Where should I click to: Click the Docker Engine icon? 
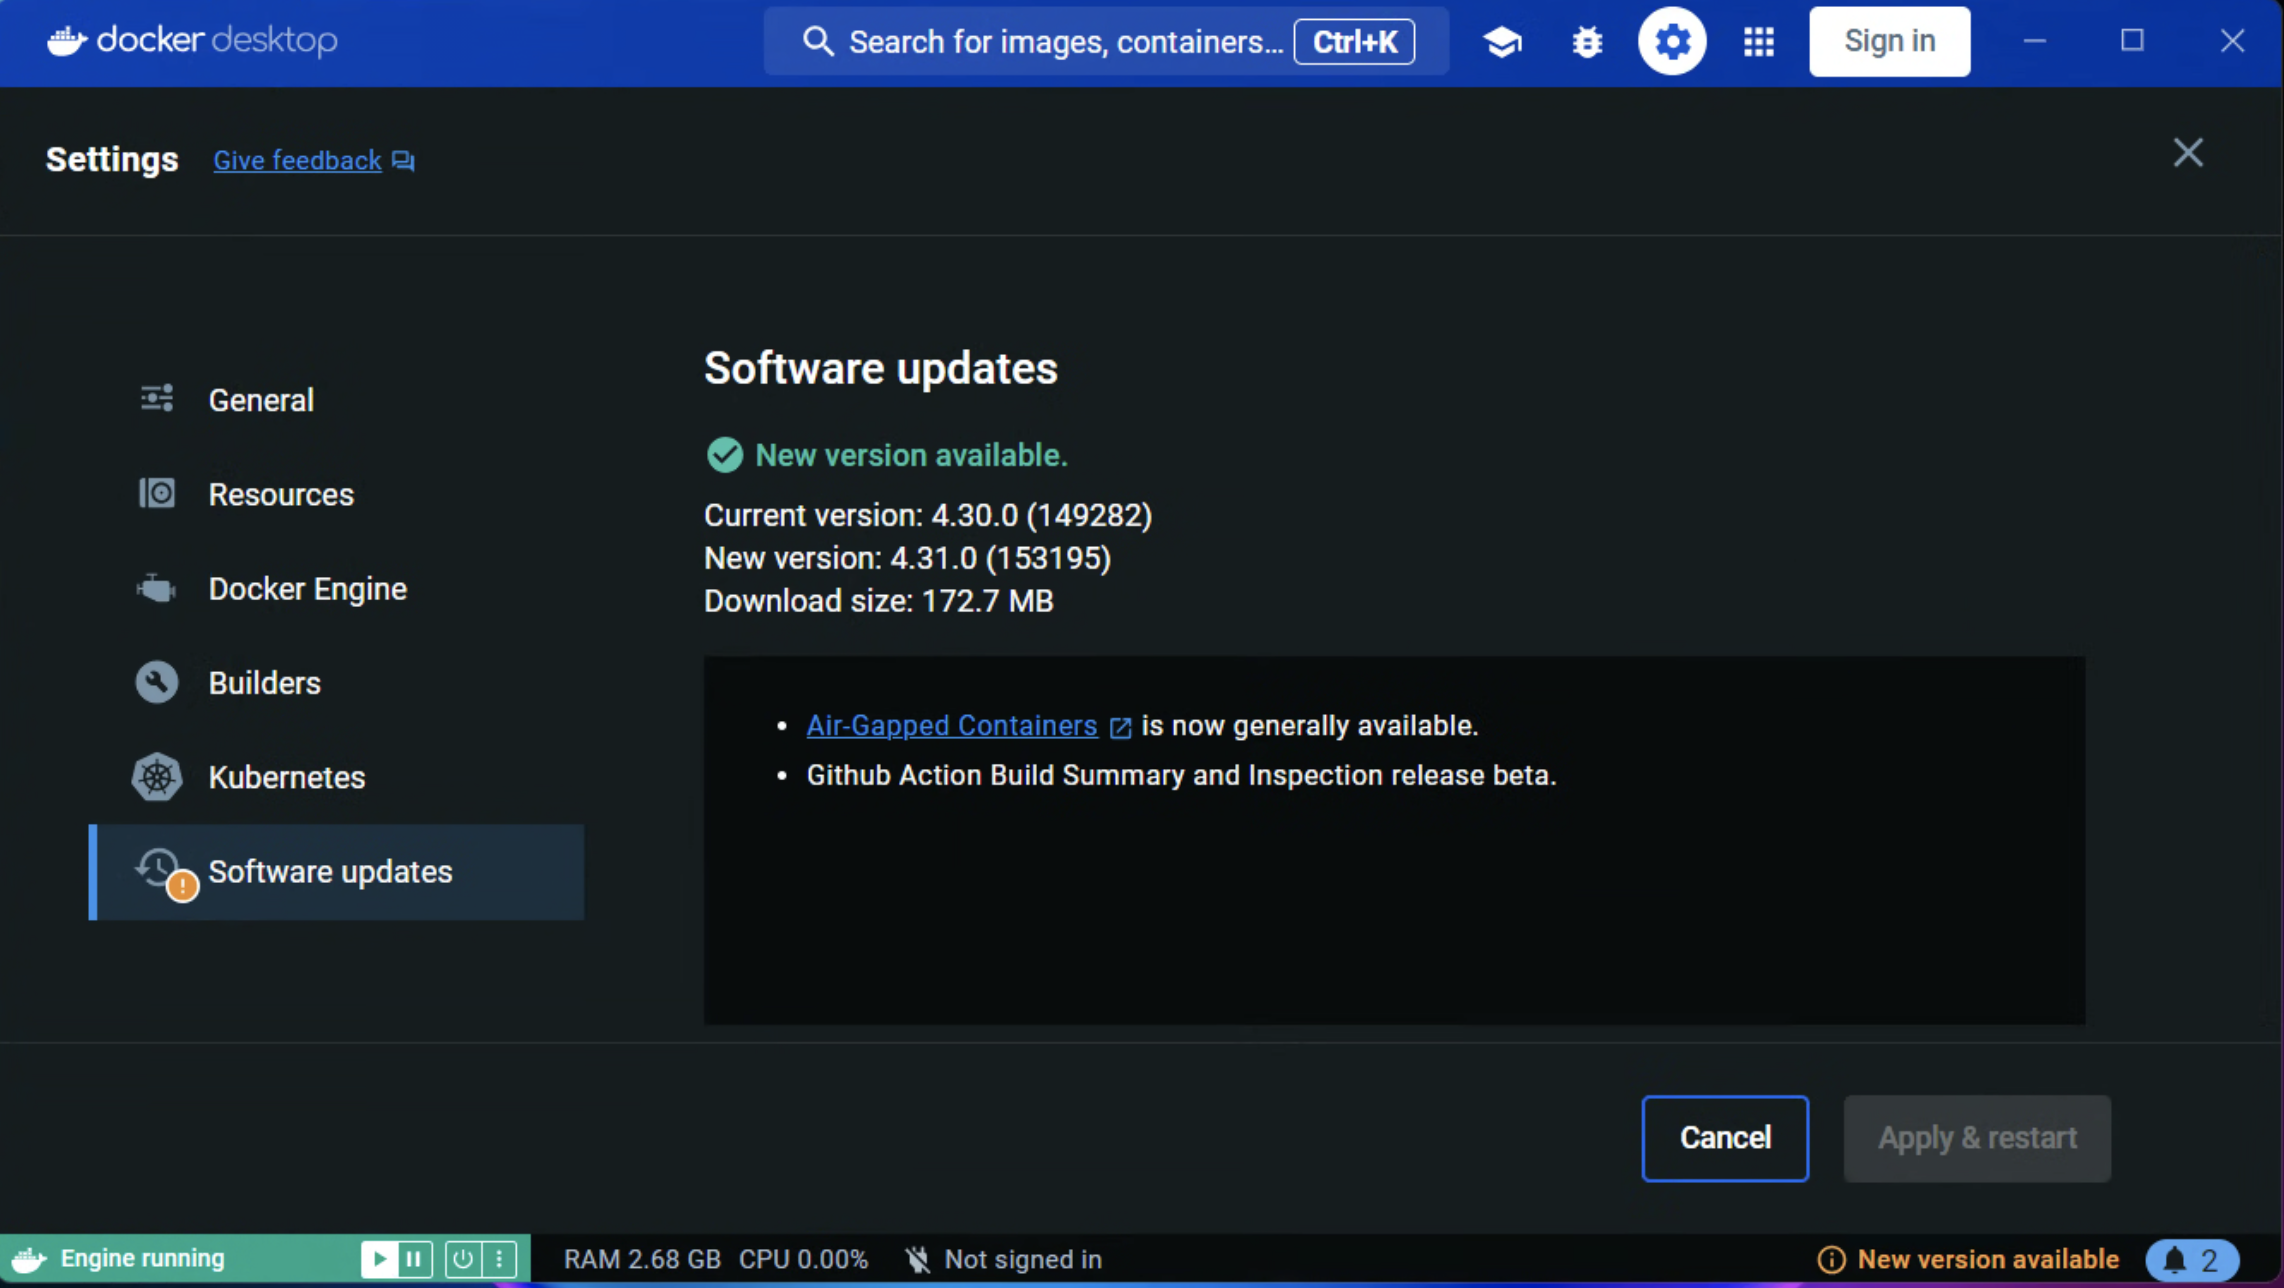tap(157, 588)
